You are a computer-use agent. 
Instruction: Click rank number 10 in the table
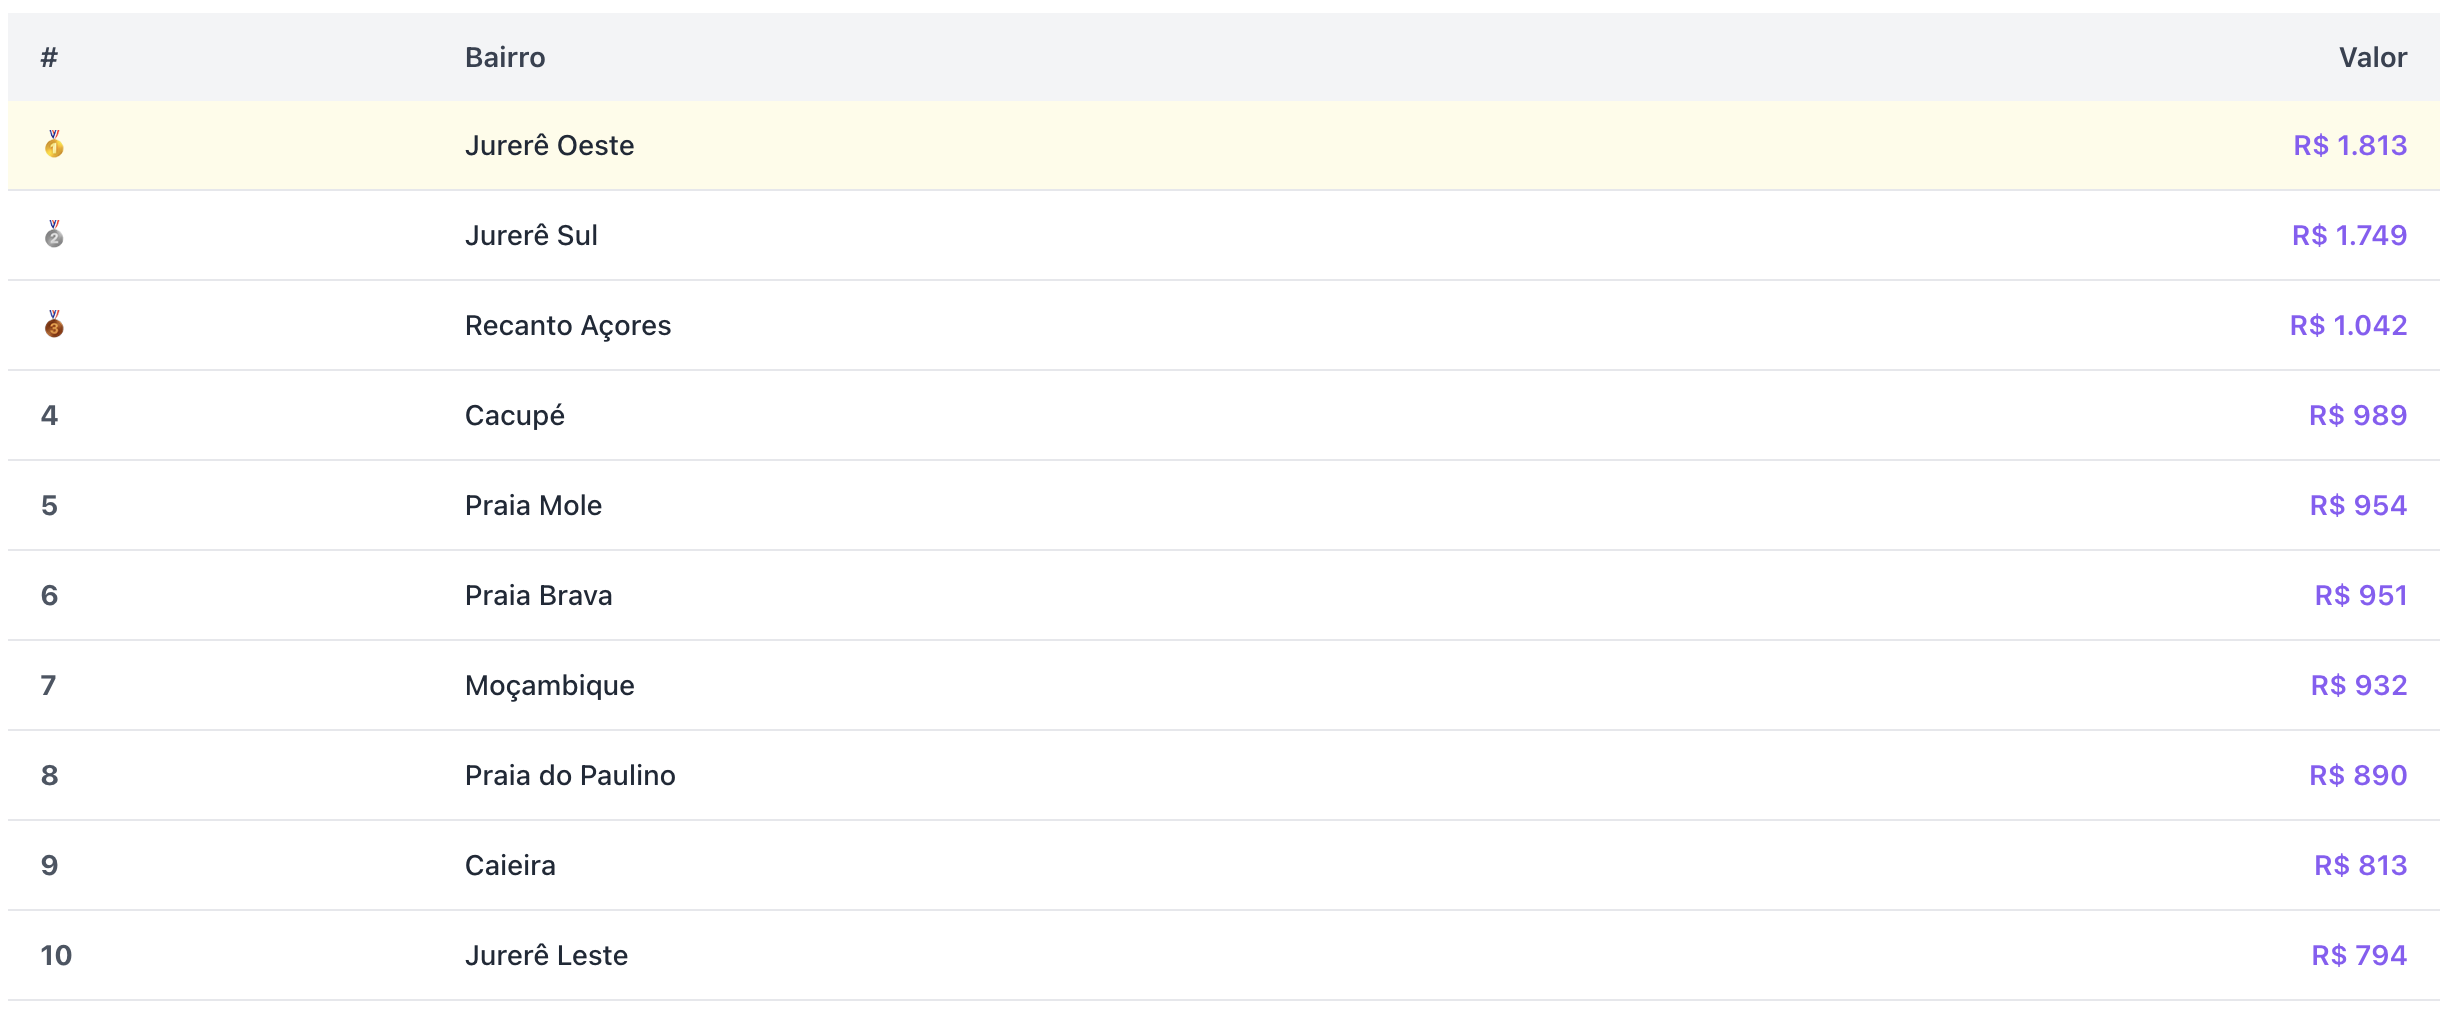[x=56, y=956]
